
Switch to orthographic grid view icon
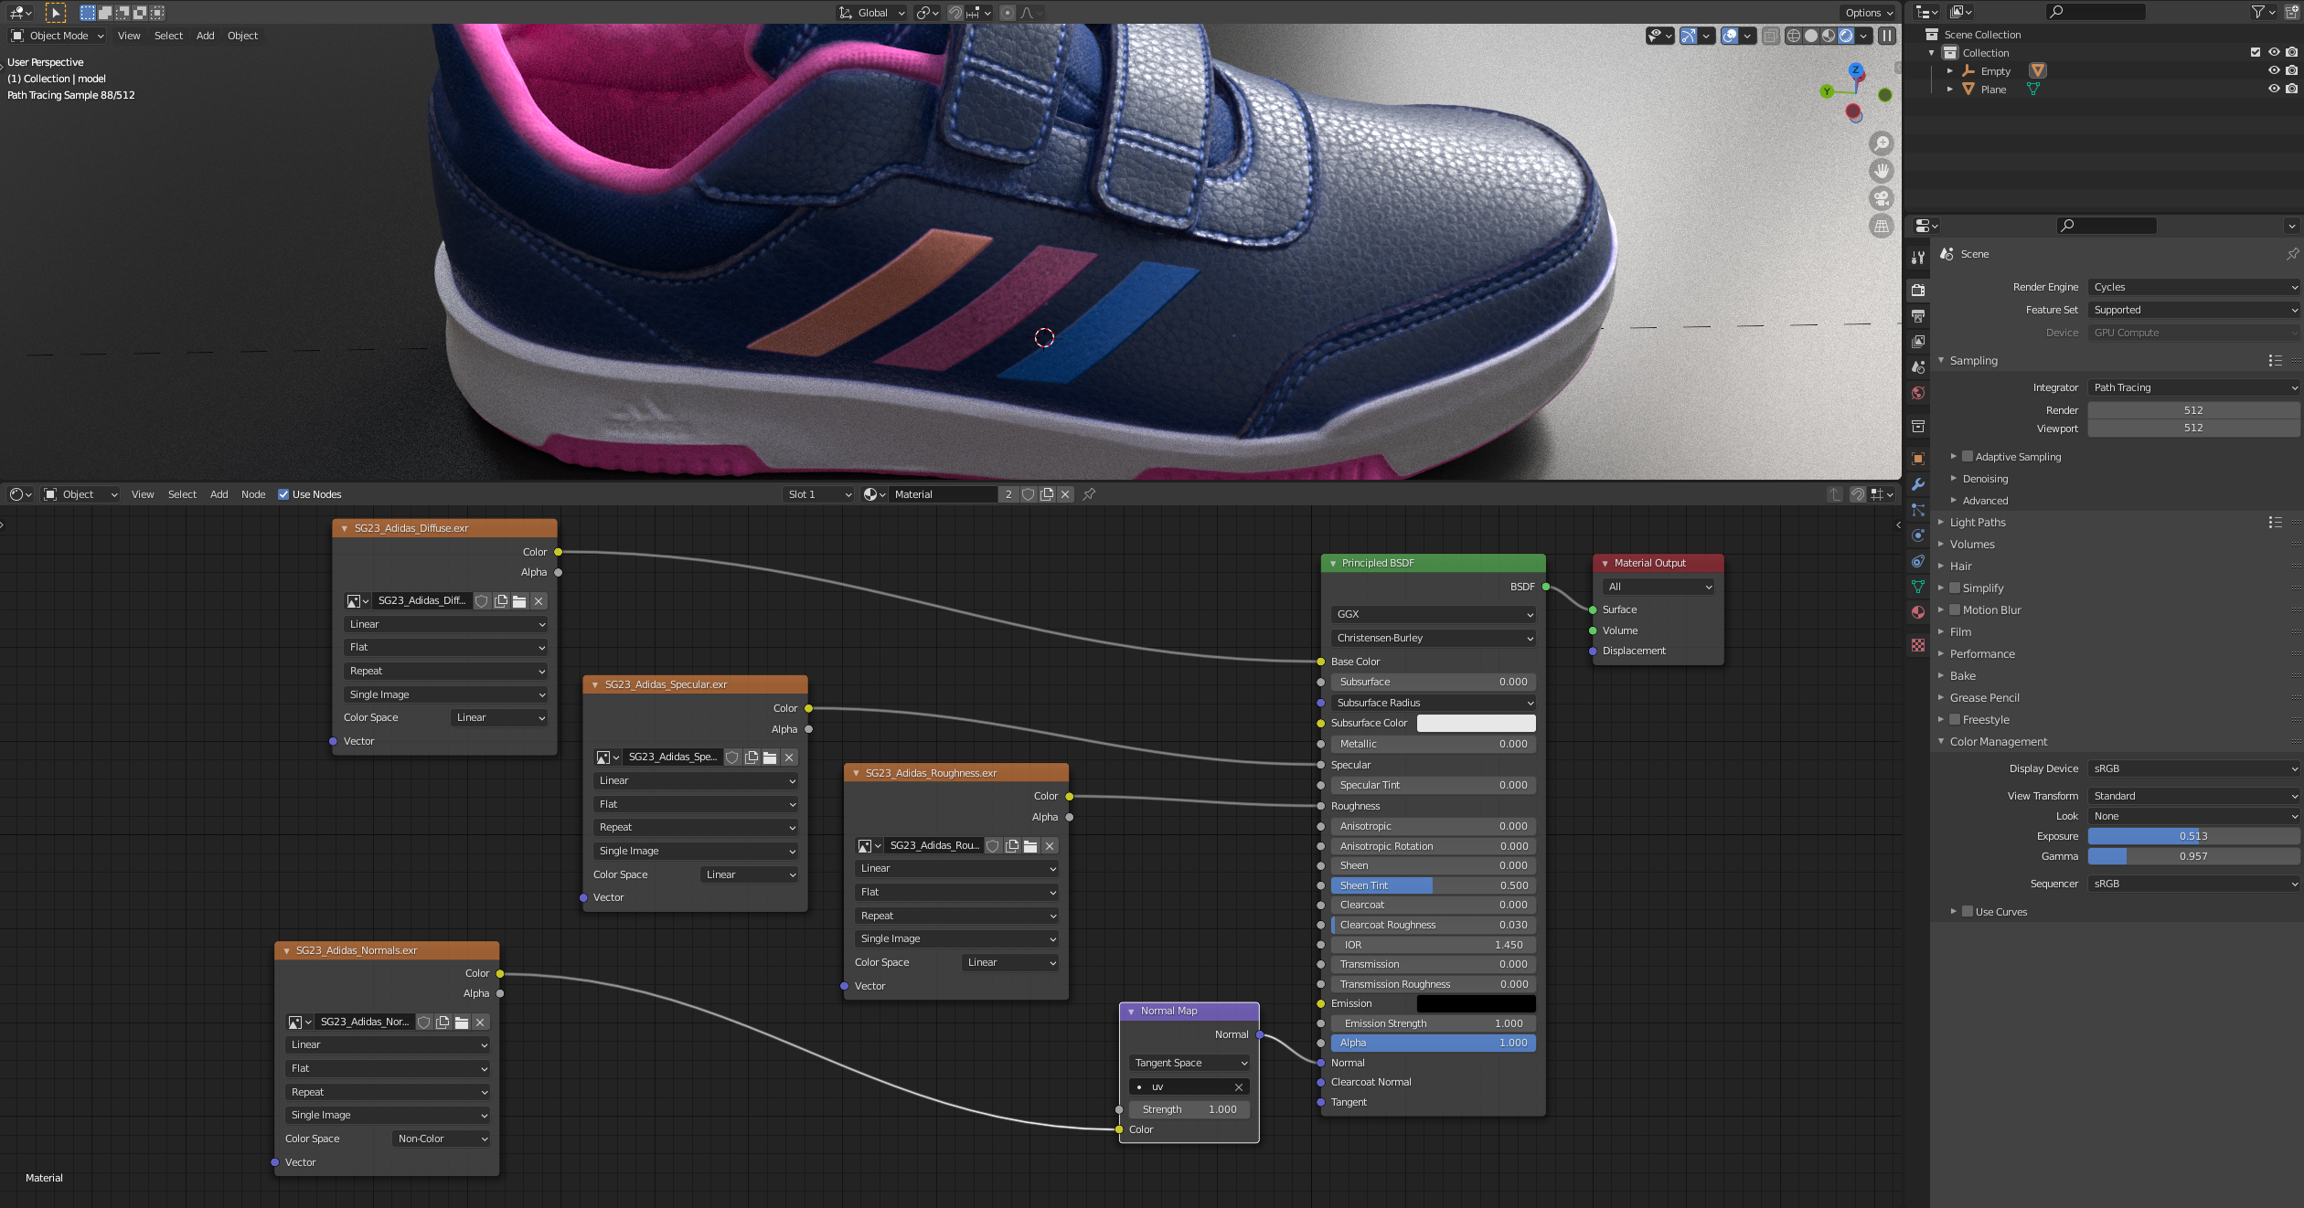pos(1881,226)
